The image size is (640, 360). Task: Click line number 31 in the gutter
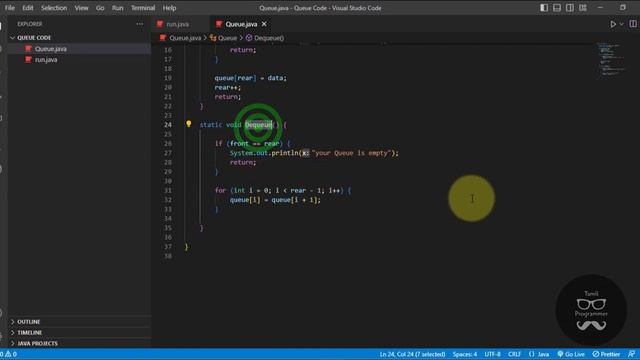[168, 191]
